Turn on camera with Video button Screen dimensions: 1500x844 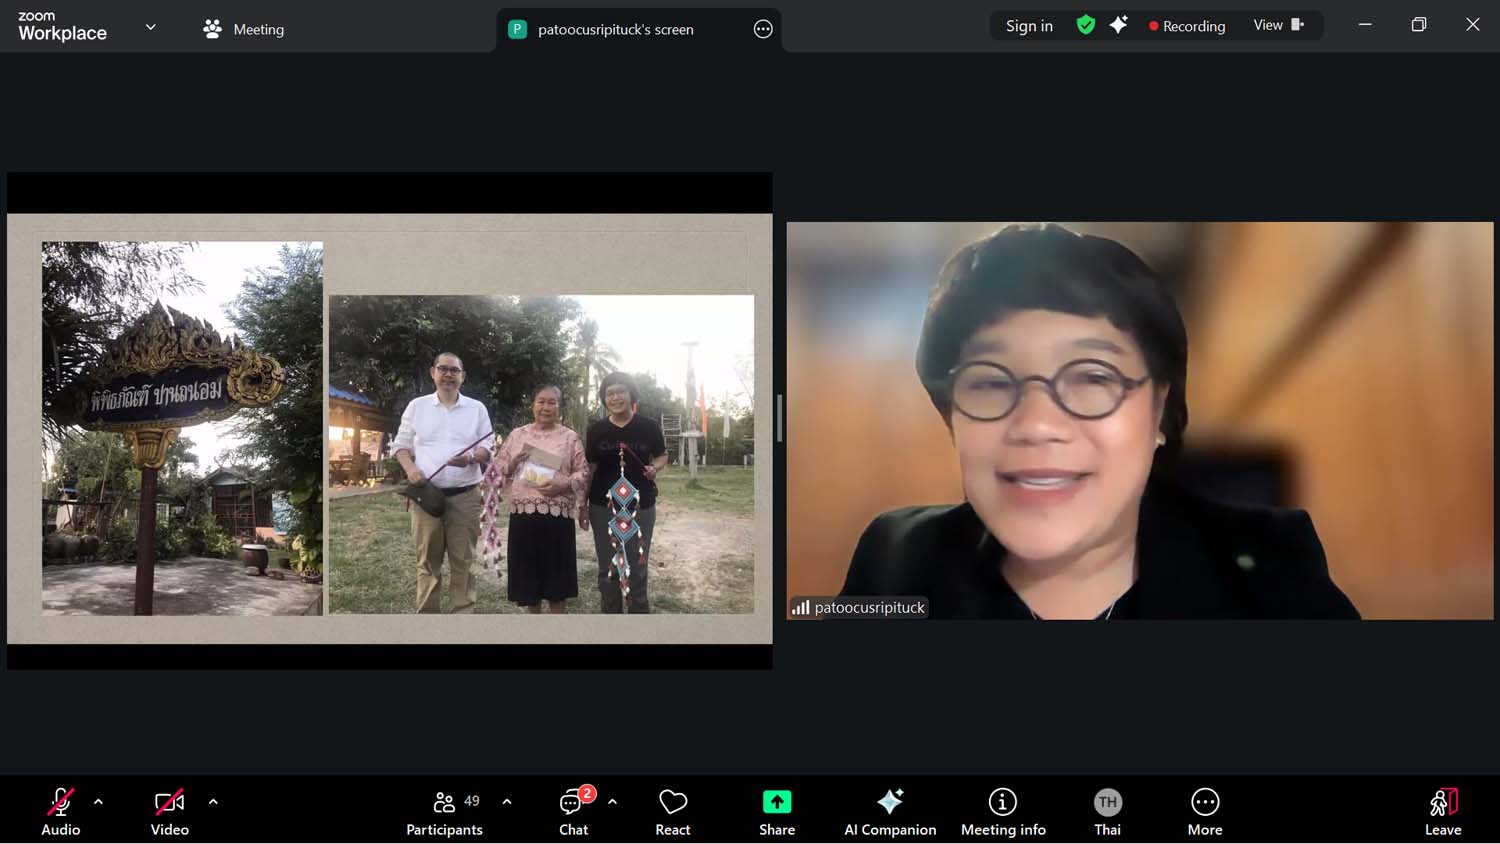169,811
